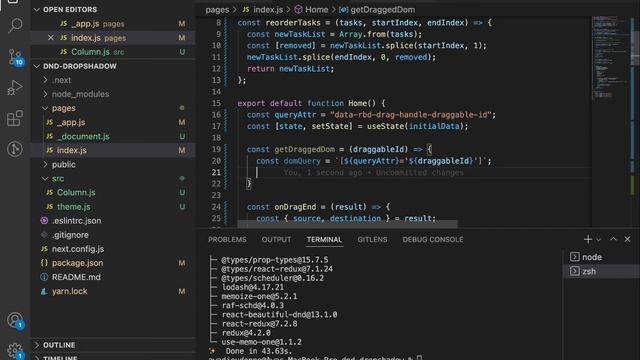The image size is (640, 360).
Task: Create new terminal with plus icon
Action: (x=588, y=240)
